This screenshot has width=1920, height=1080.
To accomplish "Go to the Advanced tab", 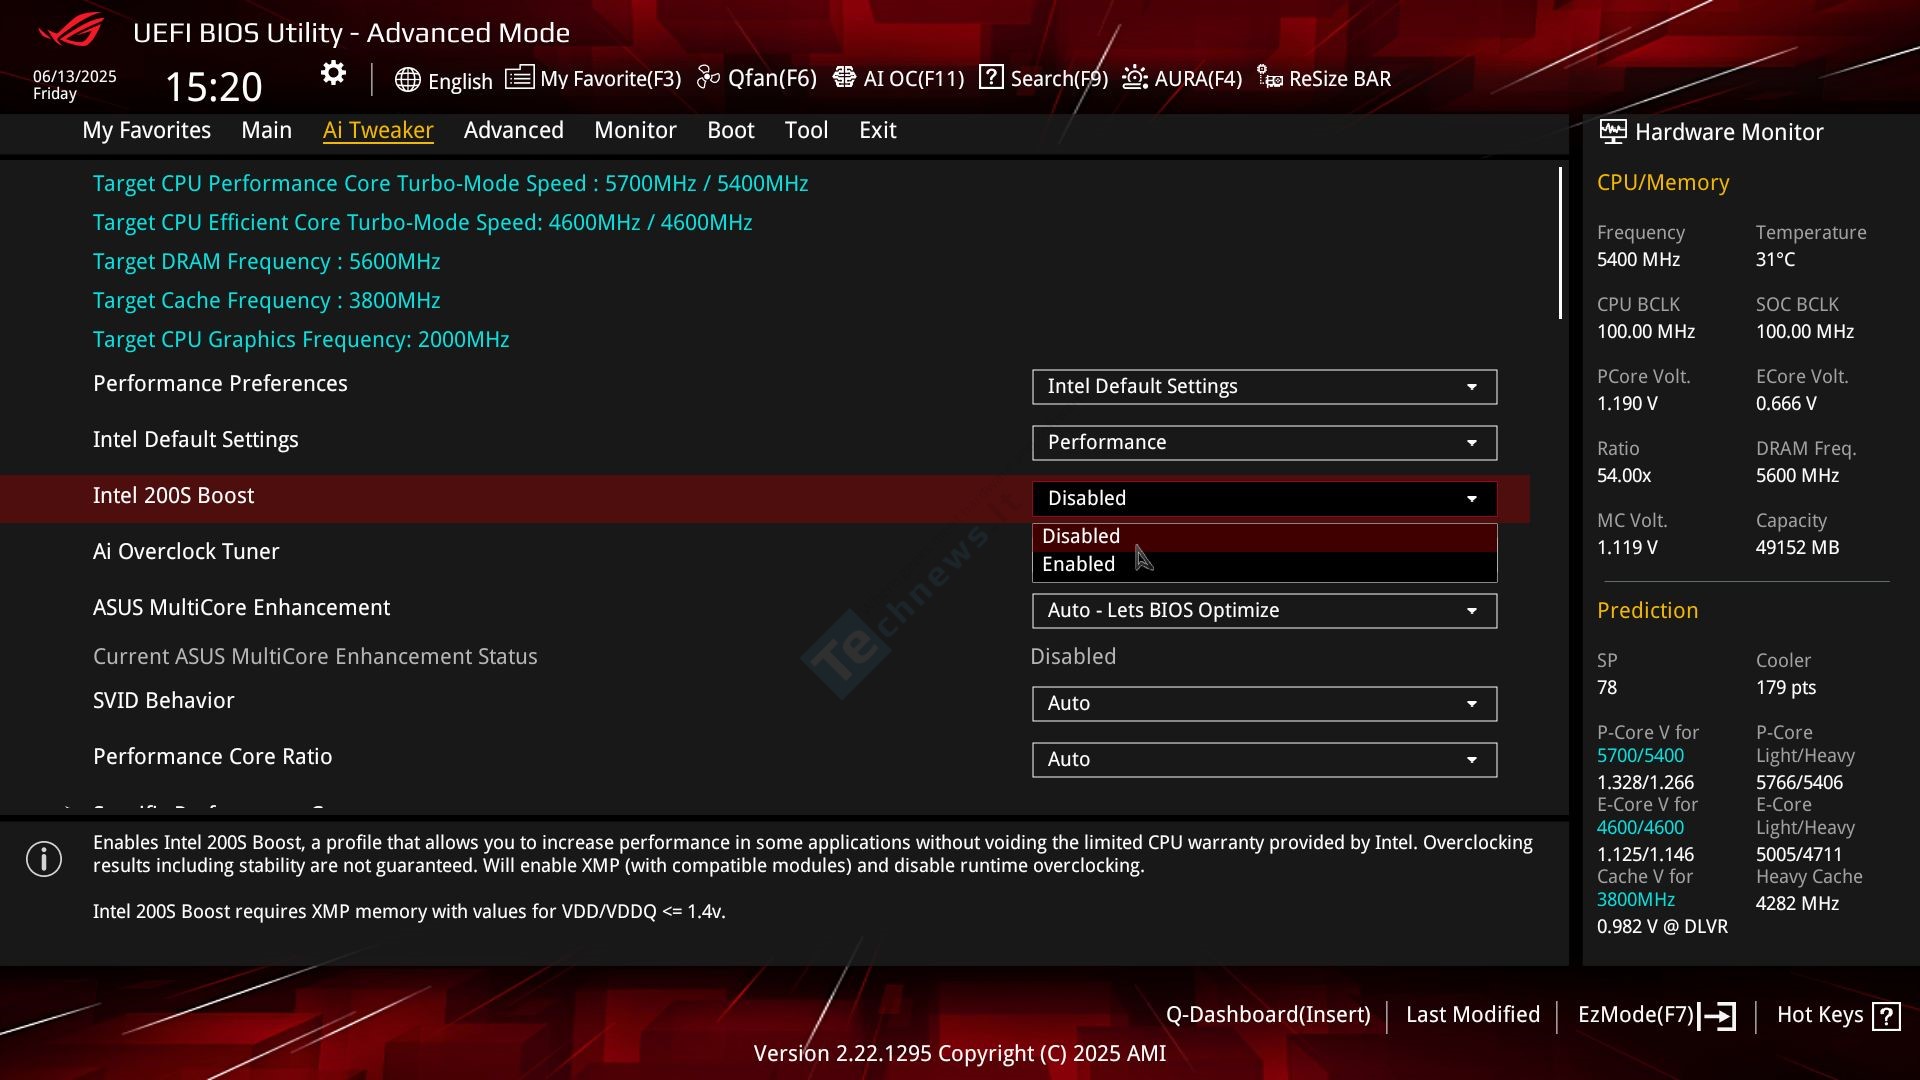I will point(514,130).
